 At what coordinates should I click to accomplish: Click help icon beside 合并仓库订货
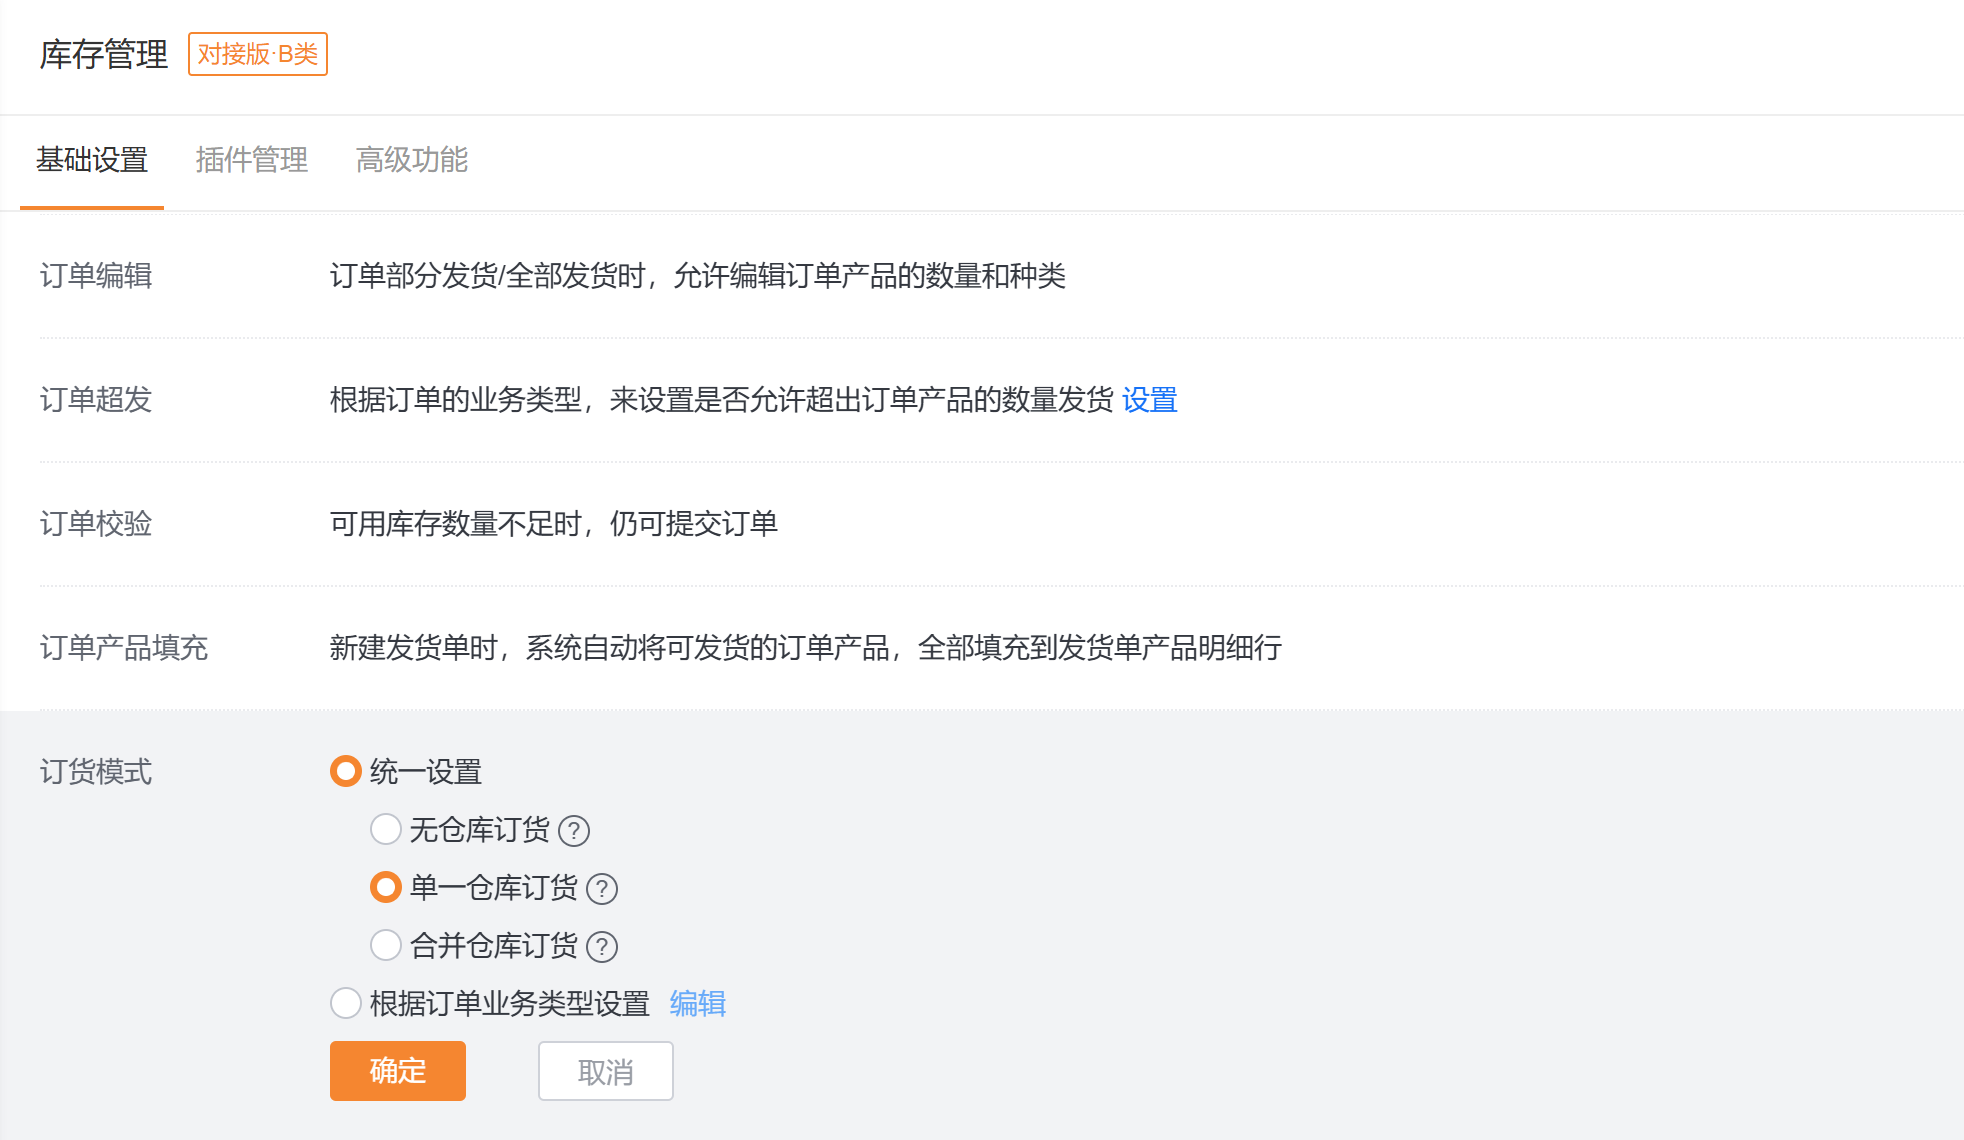(x=602, y=947)
